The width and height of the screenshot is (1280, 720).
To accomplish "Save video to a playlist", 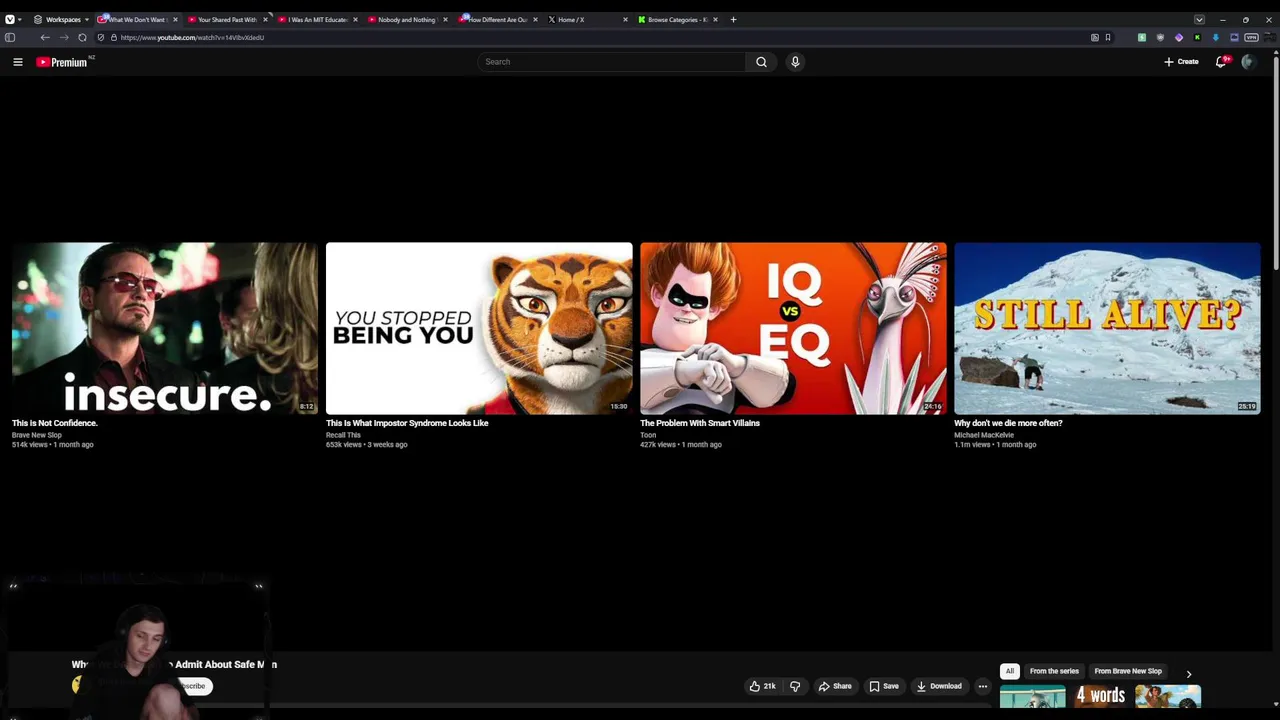I will (x=884, y=686).
